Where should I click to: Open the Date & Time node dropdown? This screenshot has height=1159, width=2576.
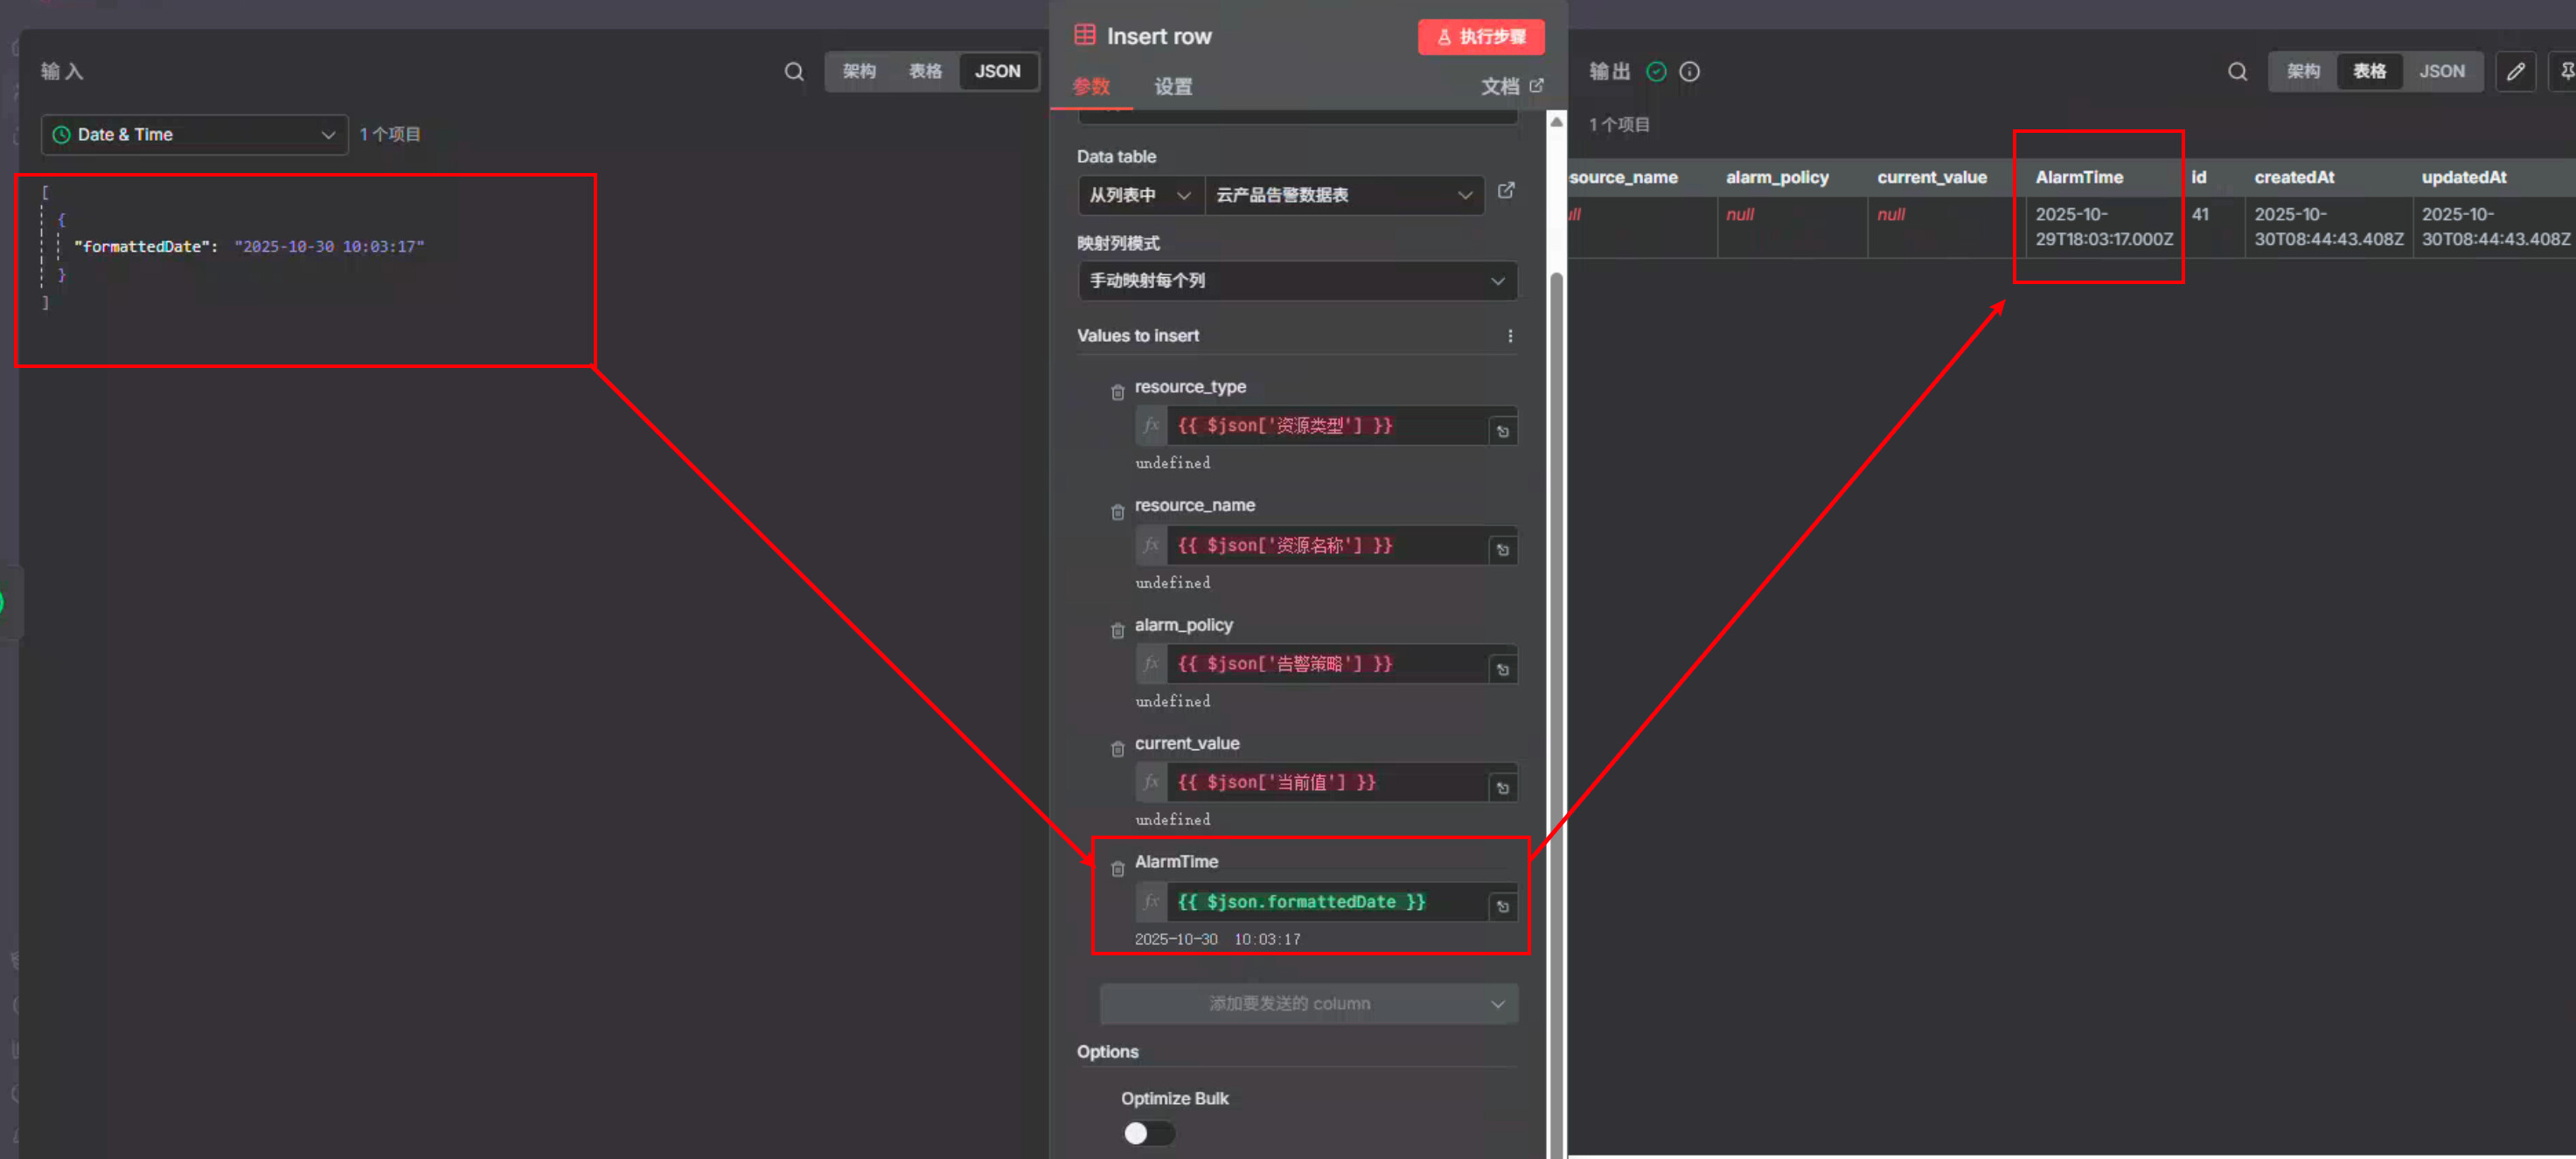pyautogui.click(x=194, y=135)
